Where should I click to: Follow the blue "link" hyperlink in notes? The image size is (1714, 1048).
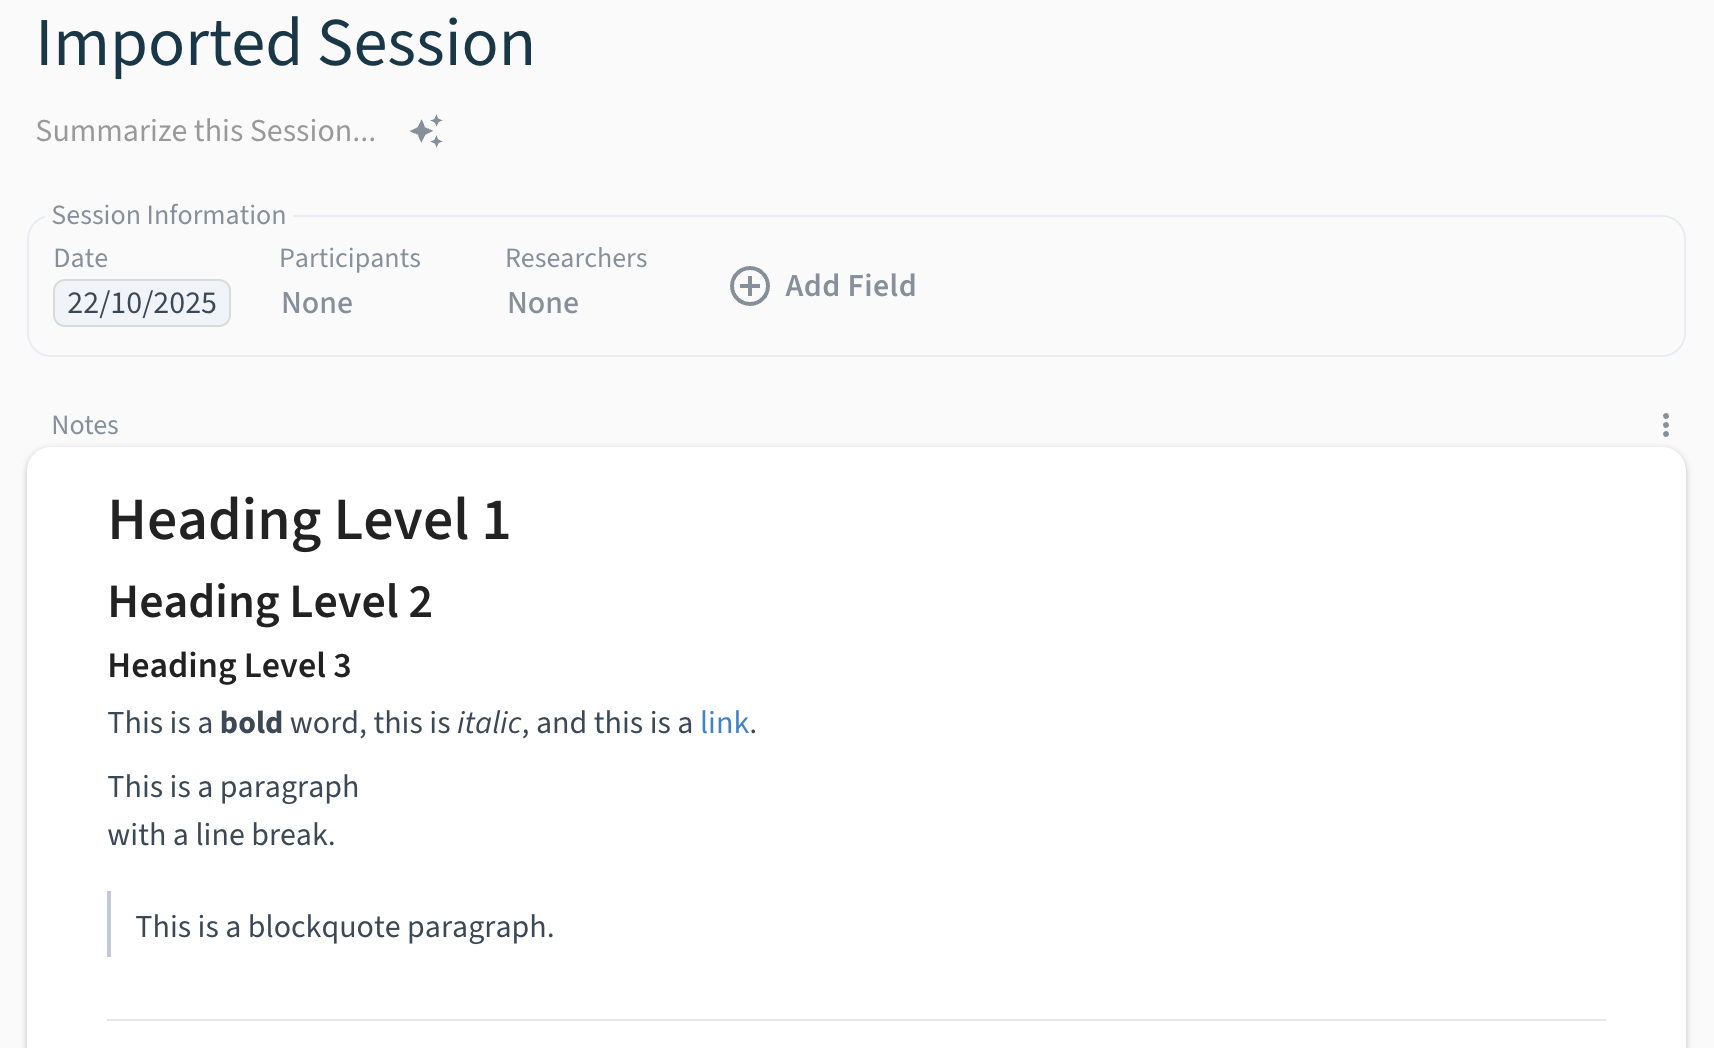tap(724, 723)
